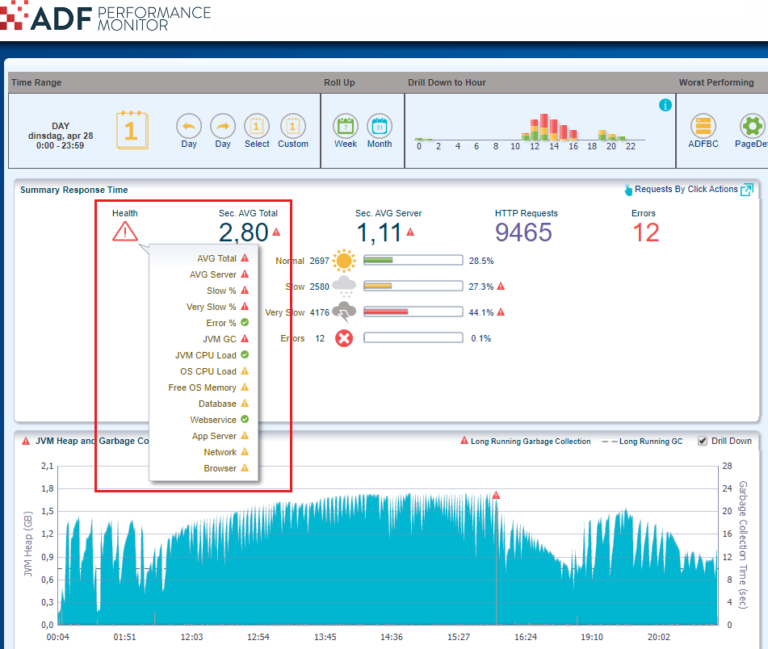
Task: Click the next Day arrow icon
Action: coord(223,126)
